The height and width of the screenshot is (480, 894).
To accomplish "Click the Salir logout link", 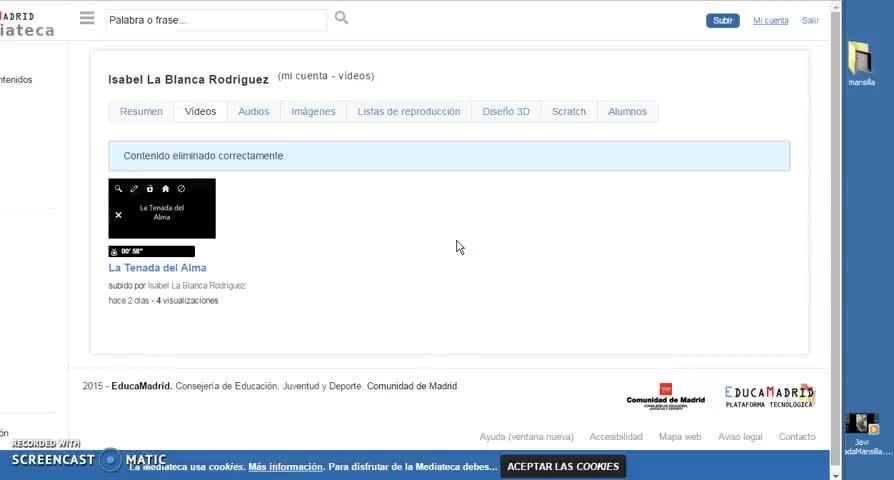I will click(x=810, y=21).
